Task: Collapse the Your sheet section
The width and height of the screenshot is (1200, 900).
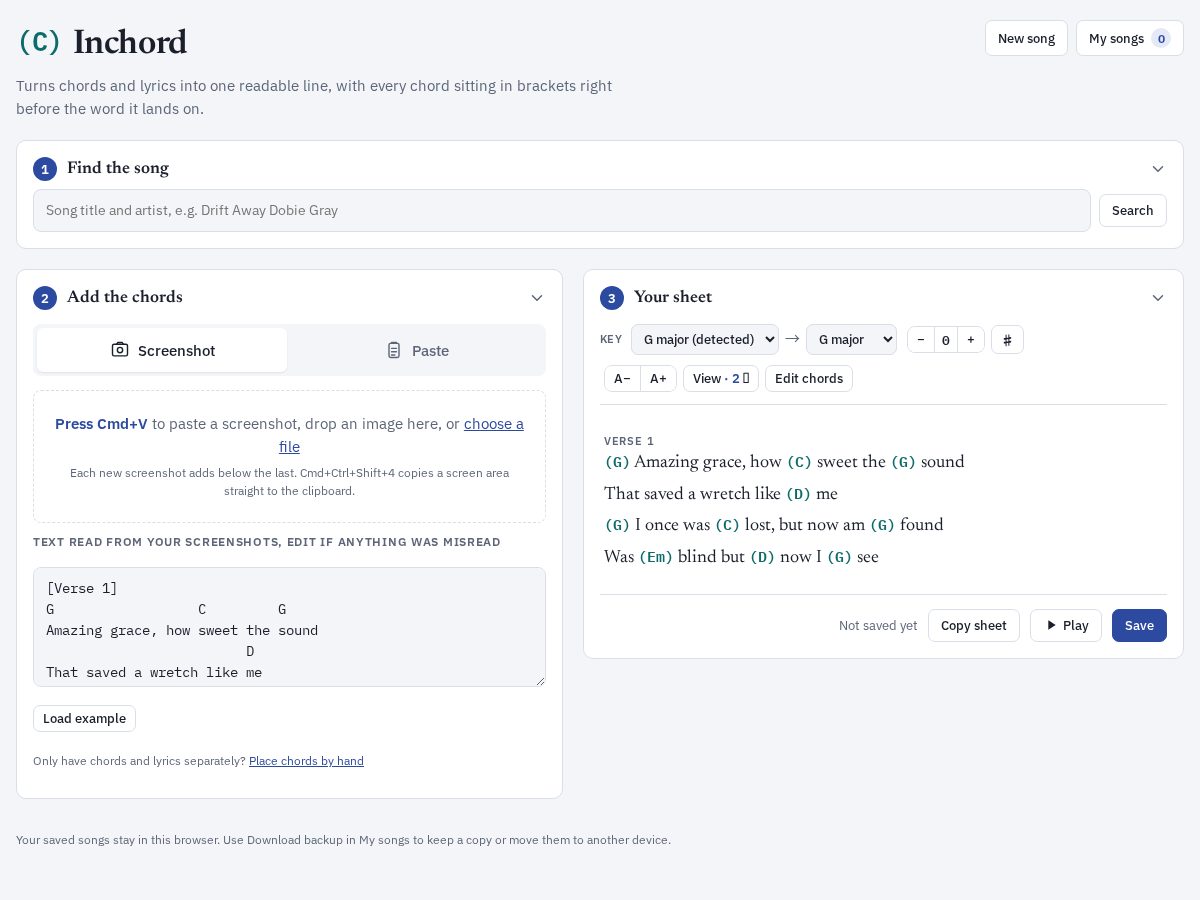Action: pos(1158,298)
